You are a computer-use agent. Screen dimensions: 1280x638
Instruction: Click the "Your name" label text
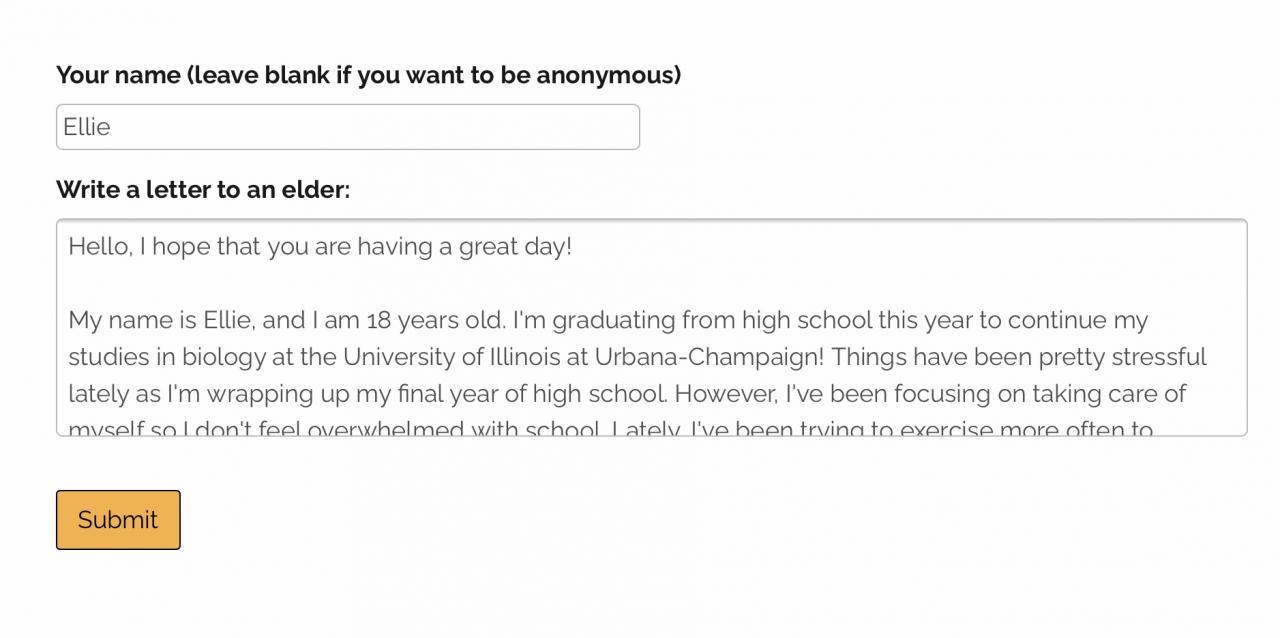[x=118, y=75]
